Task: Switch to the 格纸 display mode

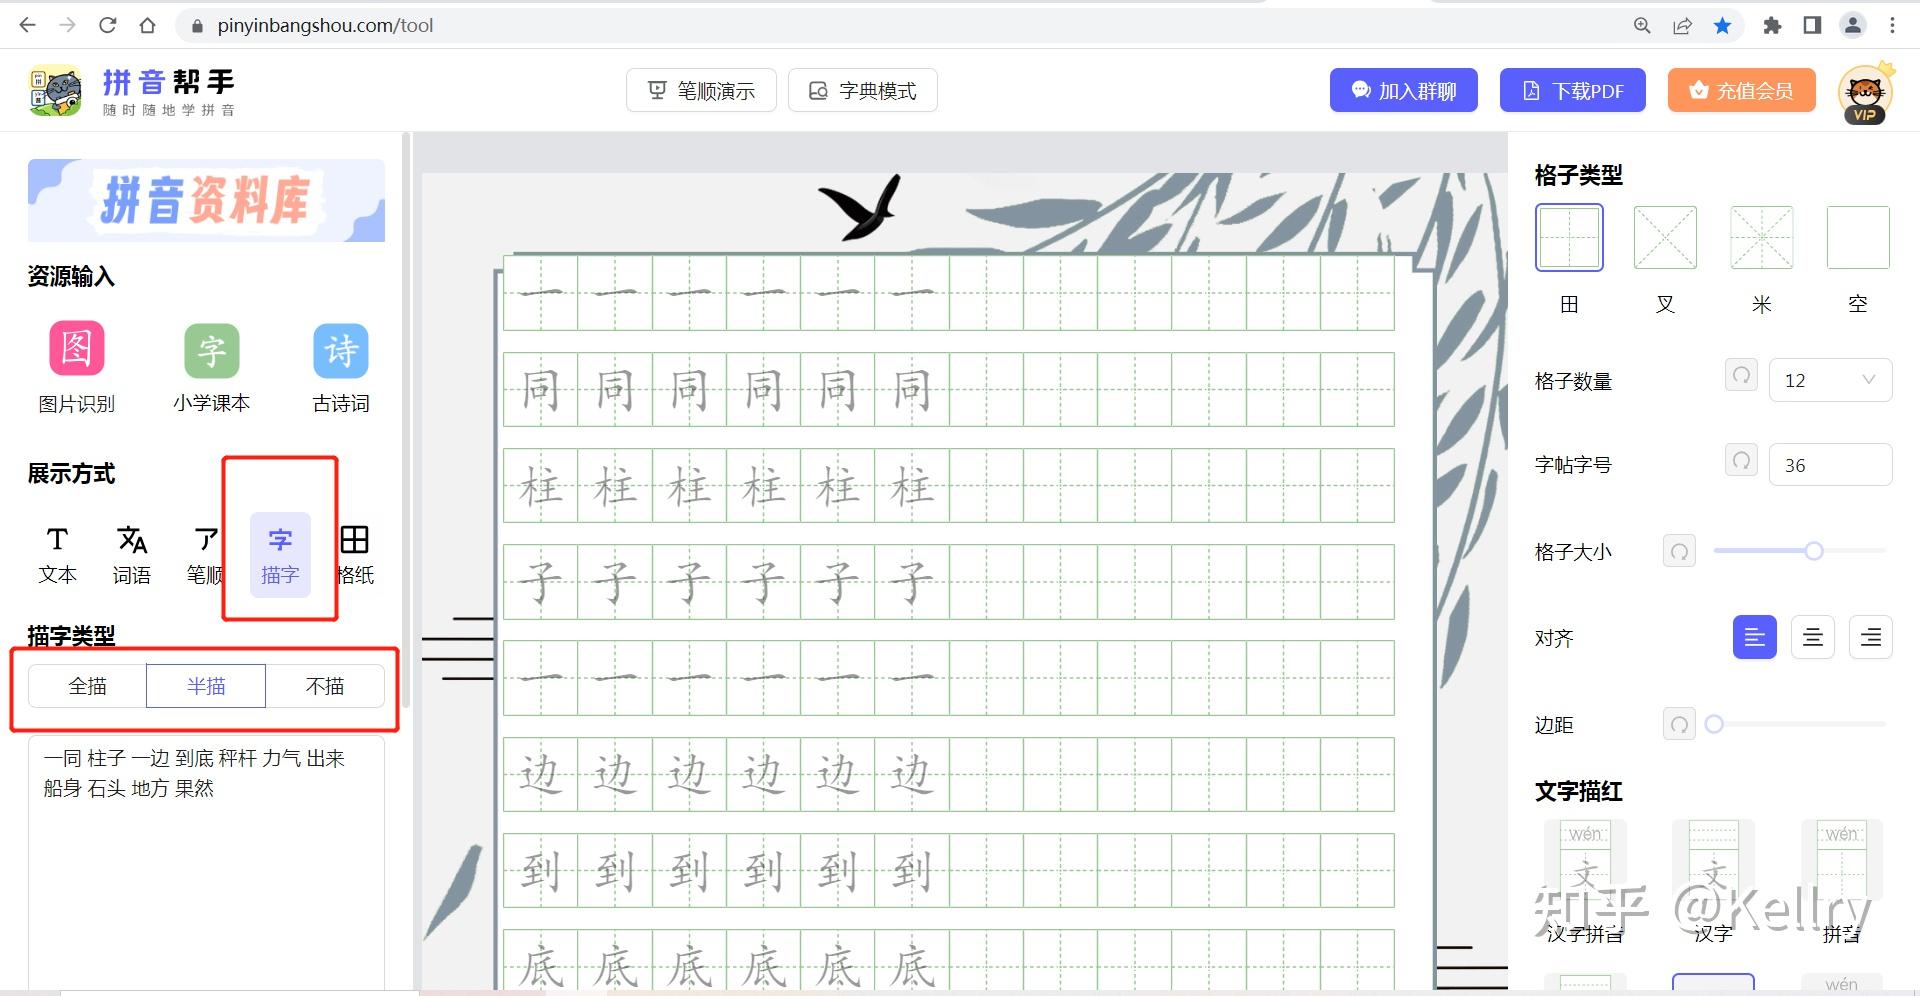Action: point(355,555)
